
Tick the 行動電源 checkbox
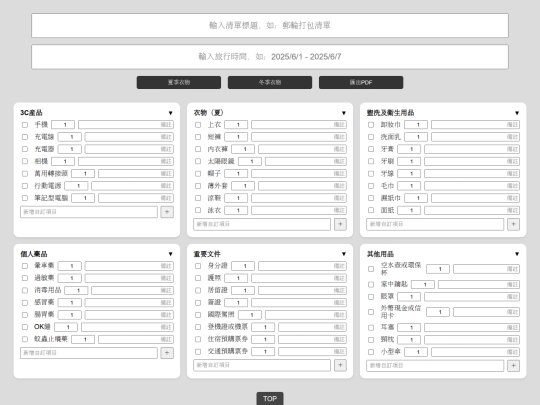25,186
